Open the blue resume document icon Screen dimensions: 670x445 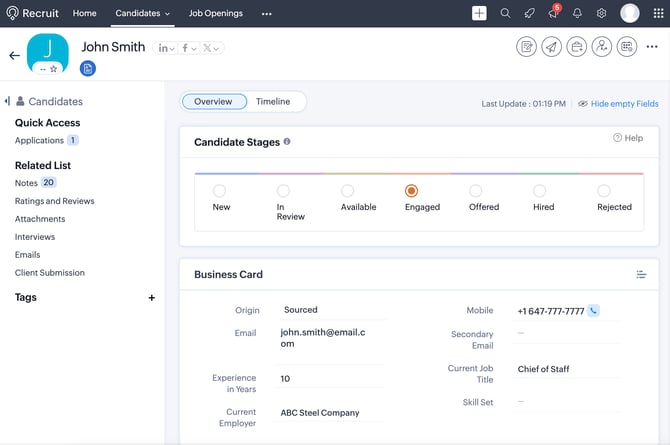pos(88,68)
